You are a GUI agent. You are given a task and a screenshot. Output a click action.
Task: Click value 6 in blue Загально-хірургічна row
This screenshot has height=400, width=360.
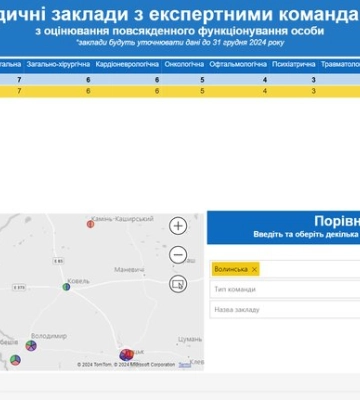[88, 80]
